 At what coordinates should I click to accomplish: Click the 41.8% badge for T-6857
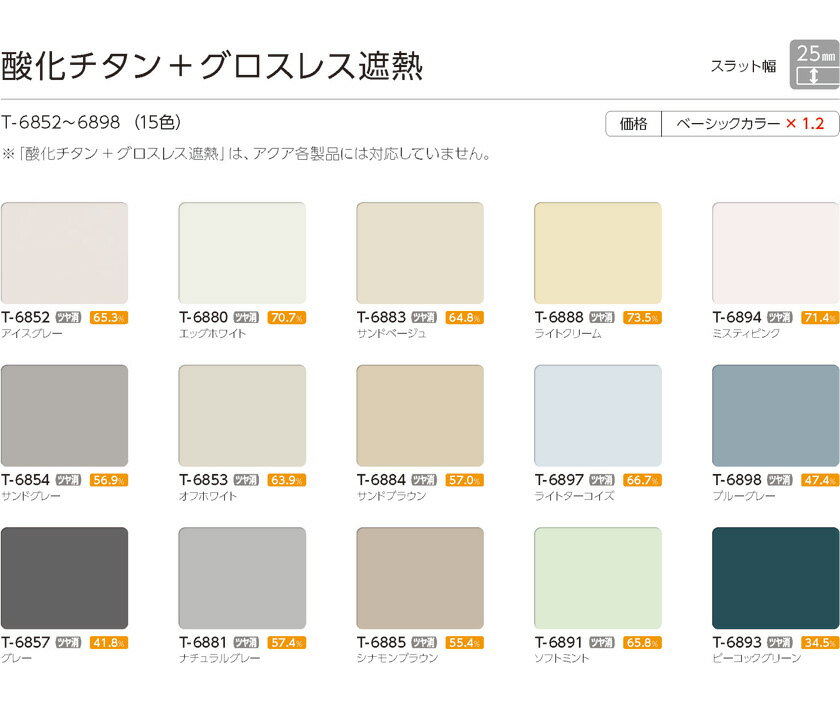coord(109,643)
